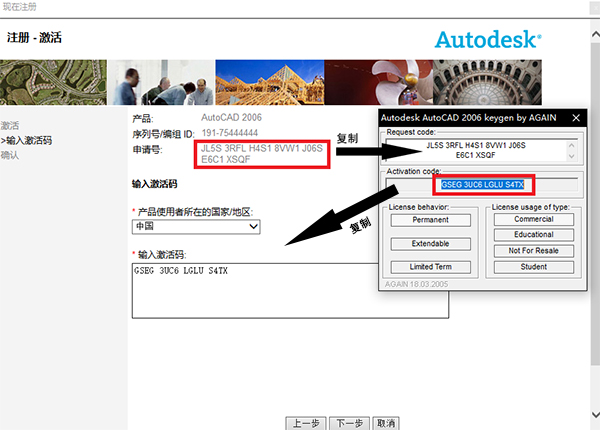Click the 上一步 back button

pyautogui.click(x=306, y=423)
